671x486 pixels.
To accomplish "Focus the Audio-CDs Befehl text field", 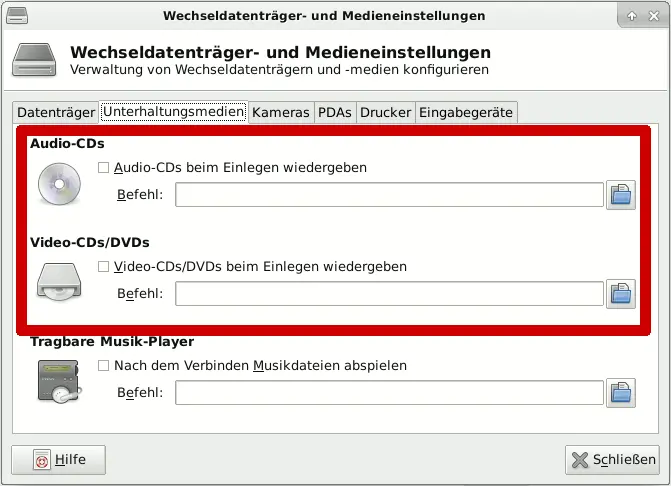I will 389,194.
